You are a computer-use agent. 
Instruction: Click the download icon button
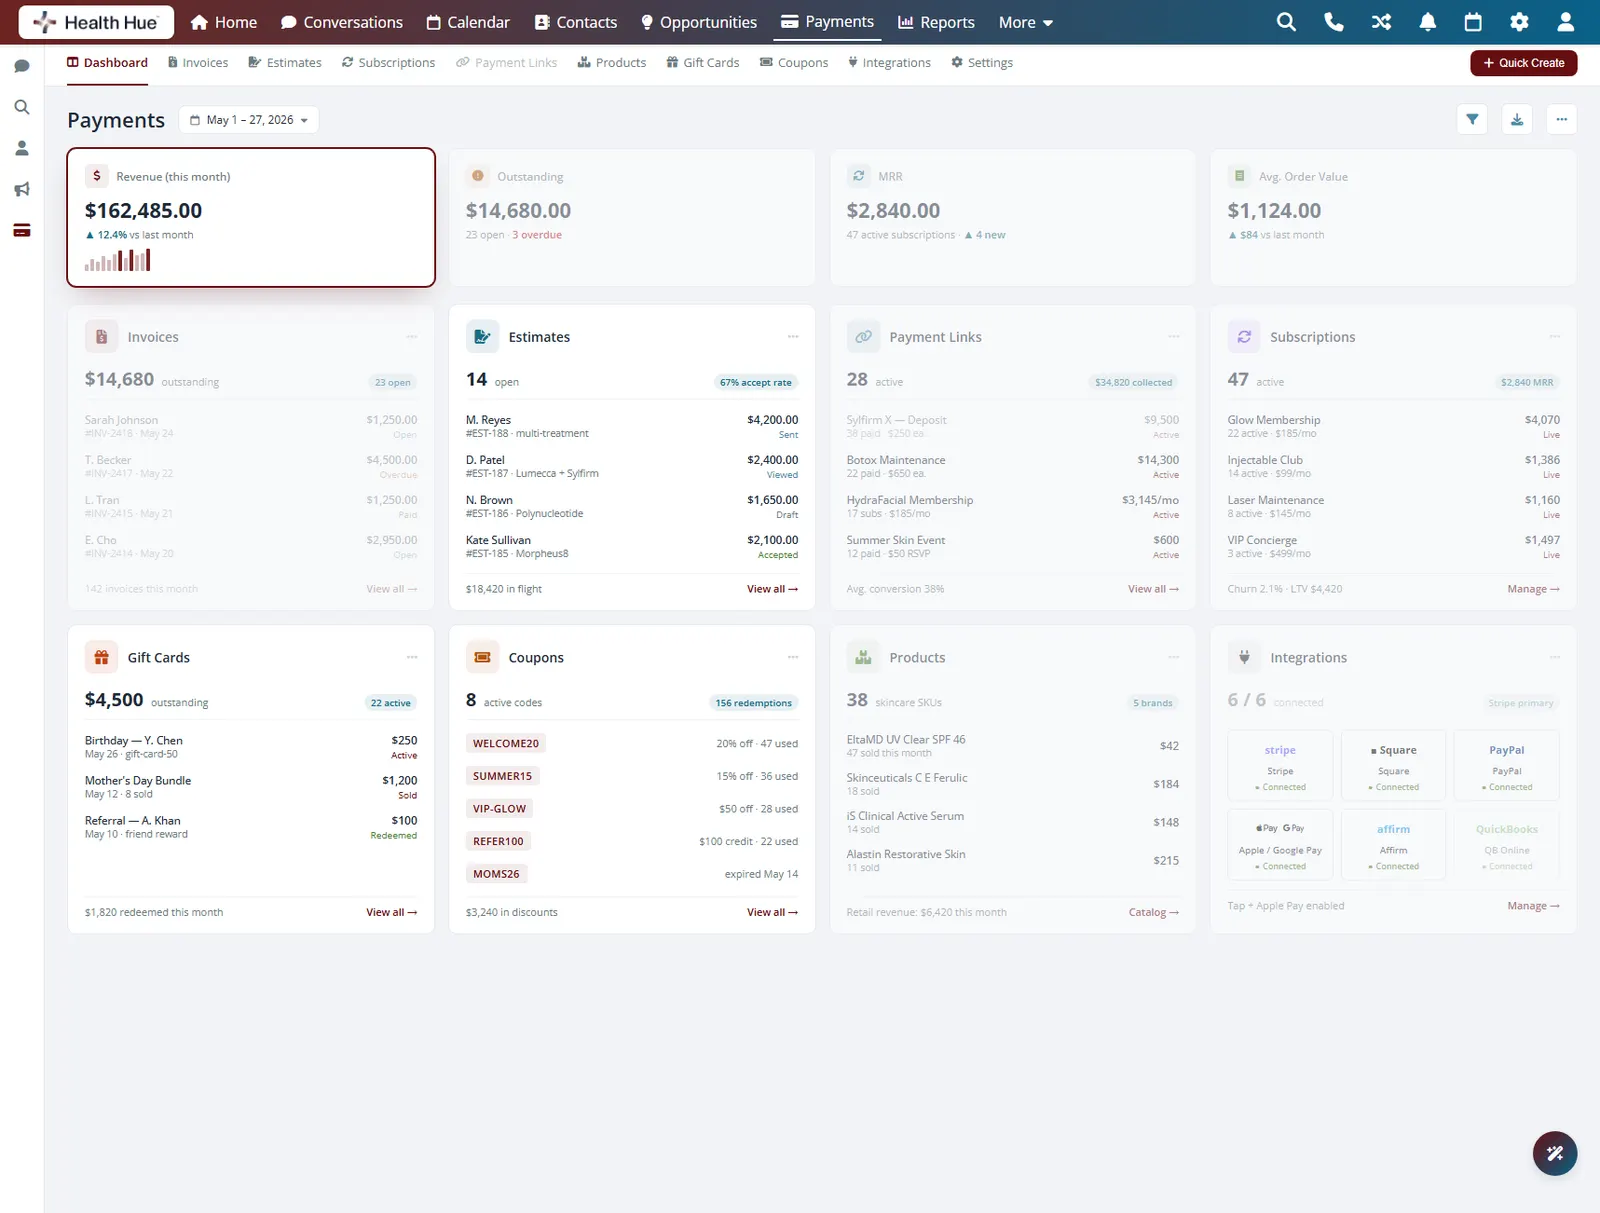coord(1517,119)
